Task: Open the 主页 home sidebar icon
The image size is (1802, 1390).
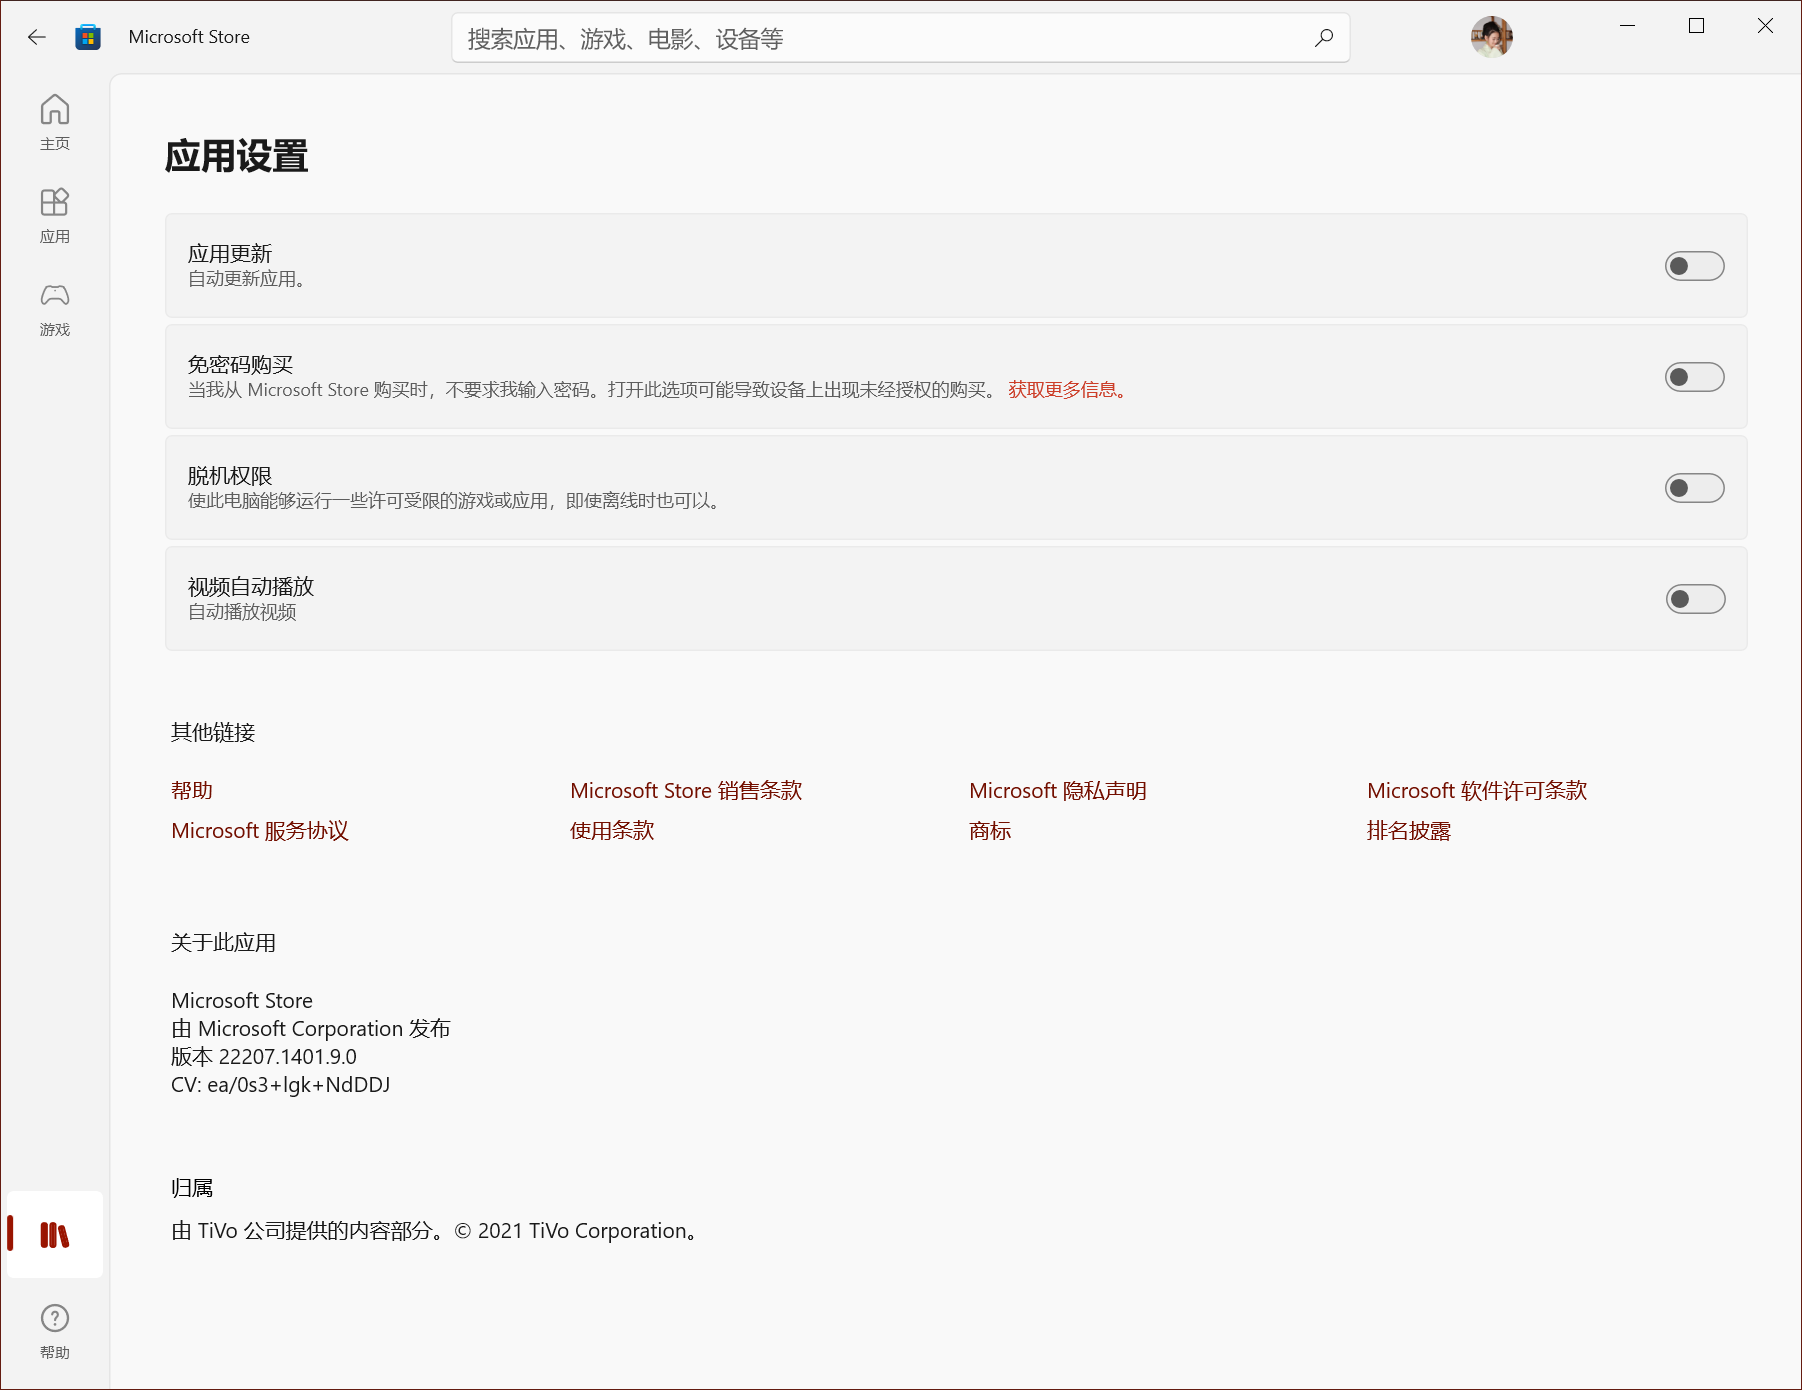Action: pos(55,122)
